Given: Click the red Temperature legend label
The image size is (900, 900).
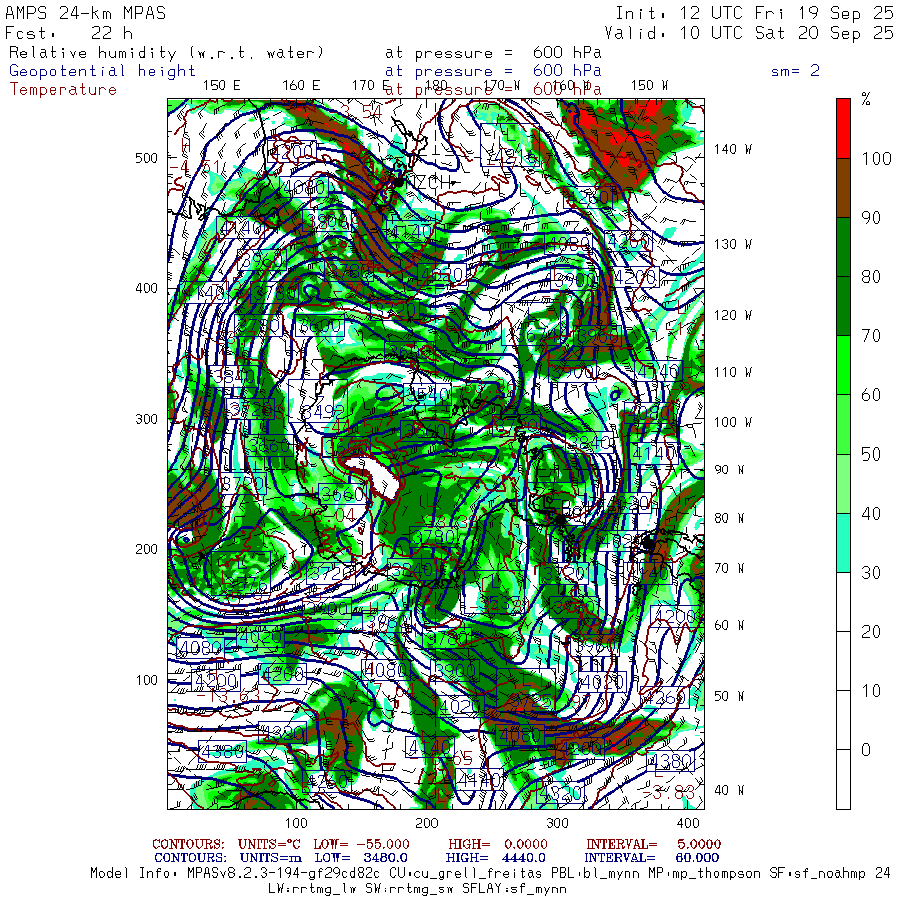Looking at the screenshot, I should pos(63,89).
